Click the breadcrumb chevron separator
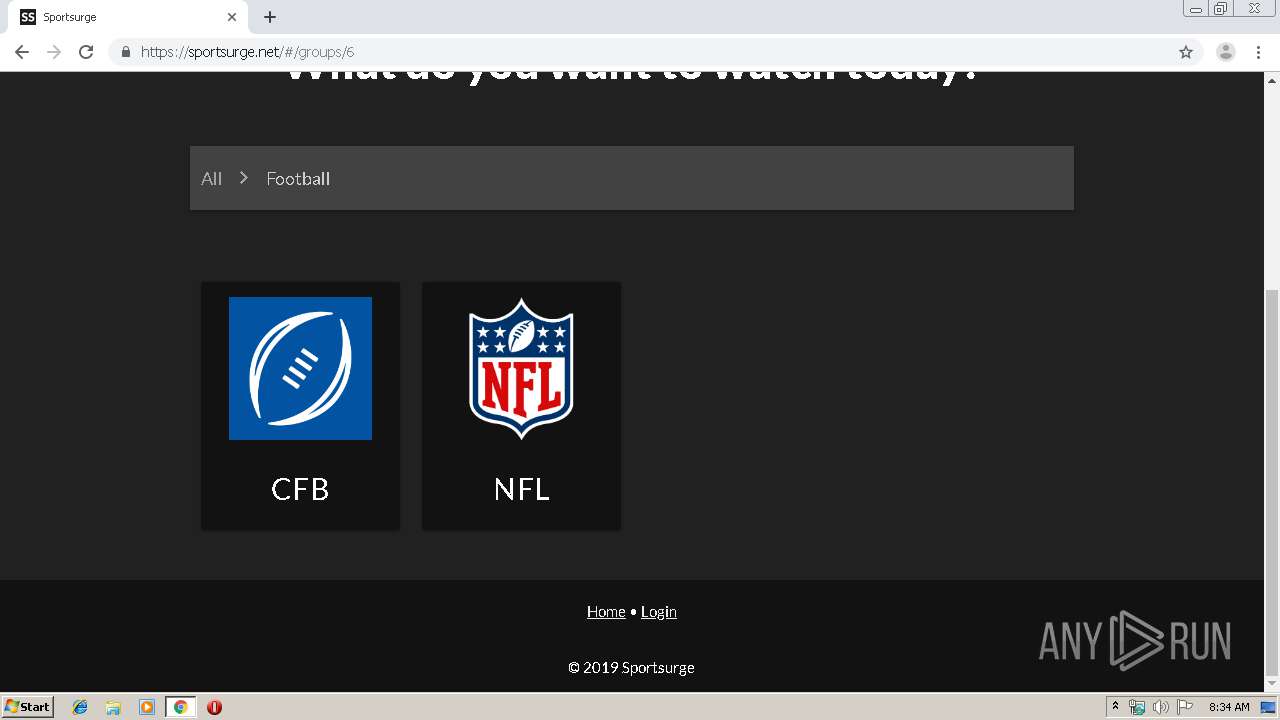The image size is (1280, 720). click(x=243, y=178)
